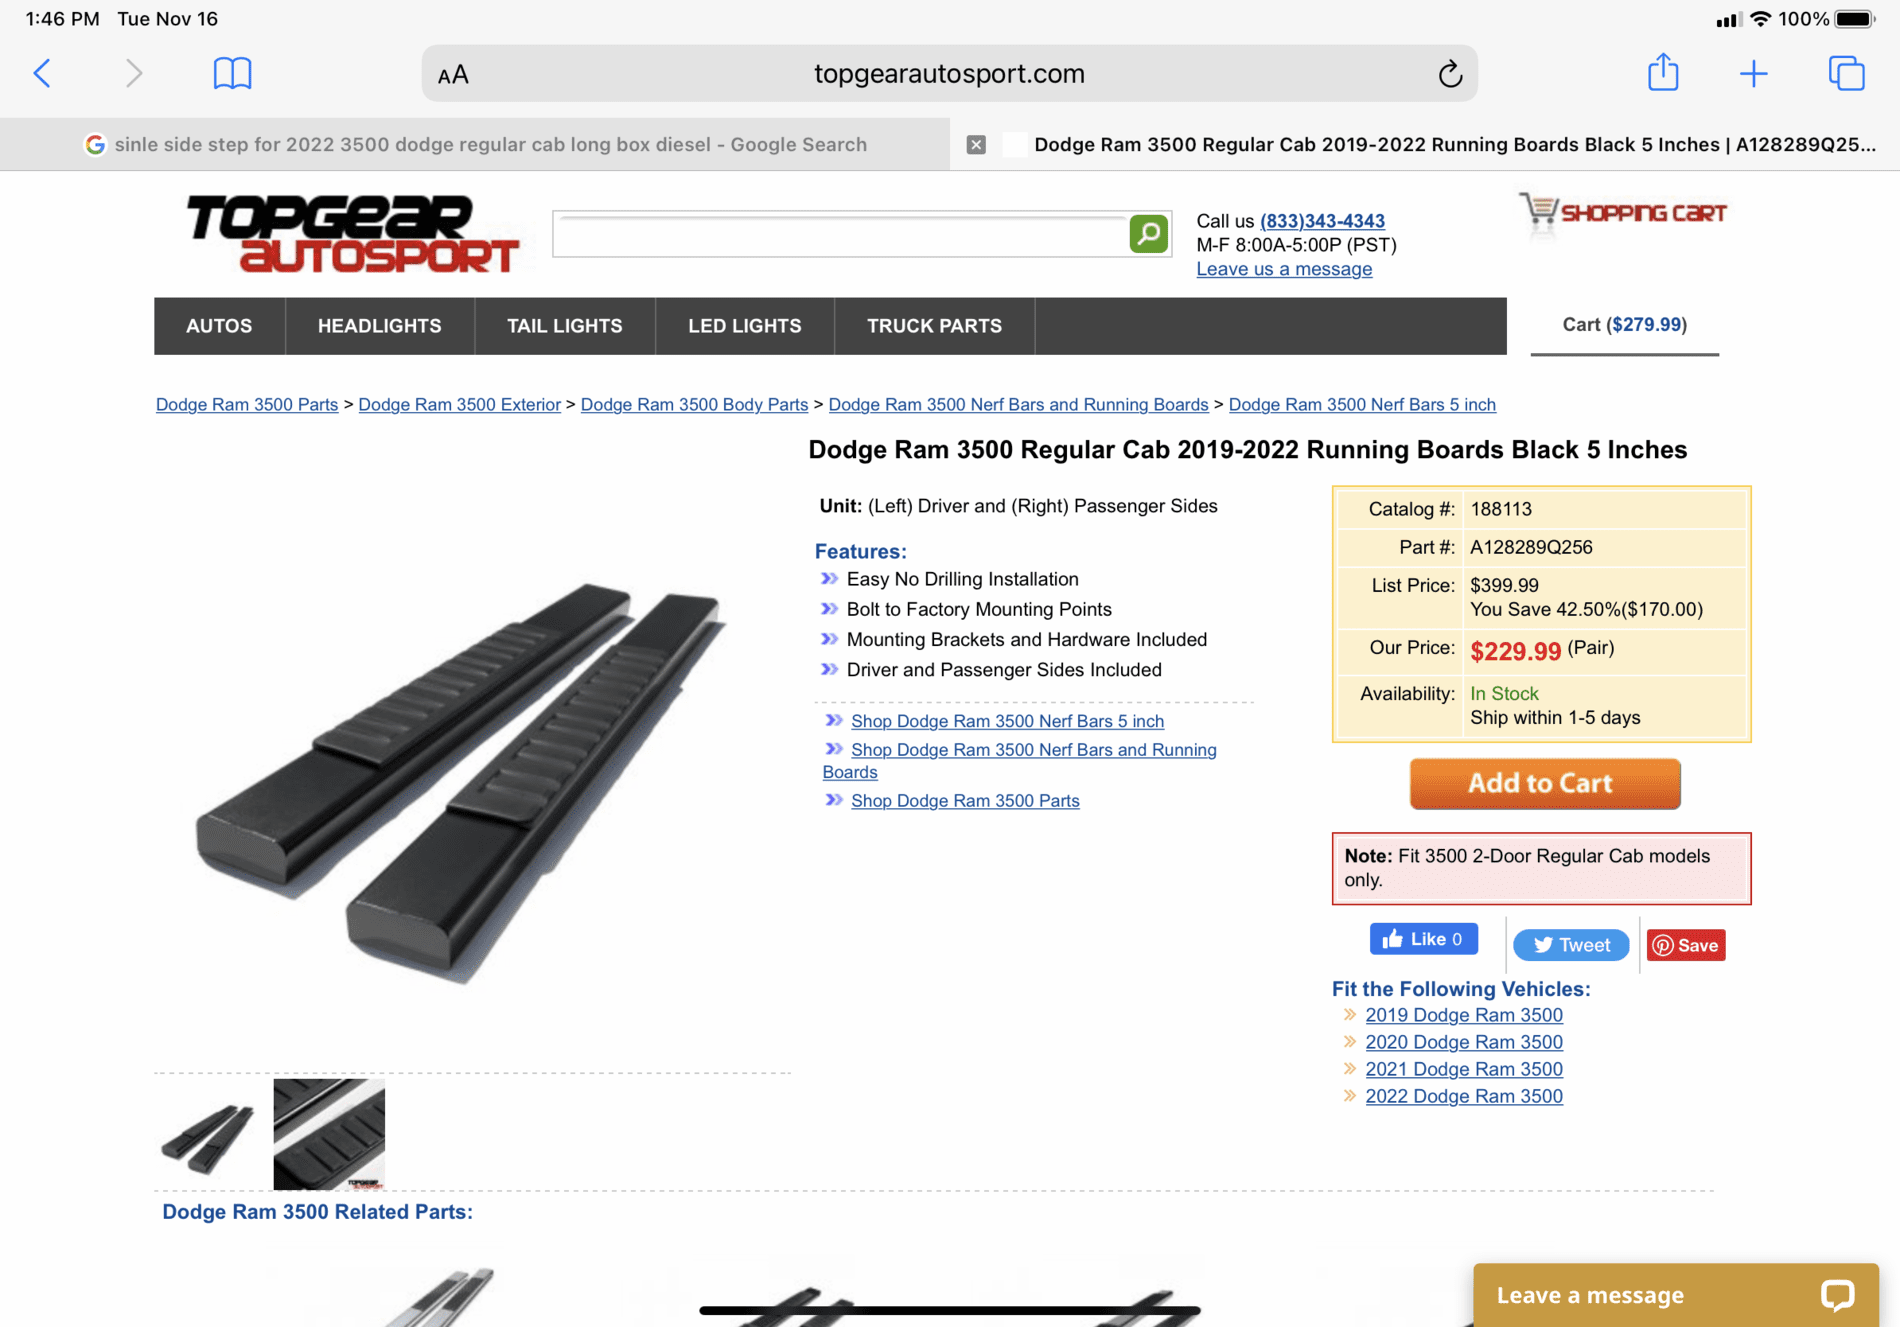The width and height of the screenshot is (1900, 1327).
Task: Open the Cart ($279.99) tab
Action: pyautogui.click(x=1624, y=325)
